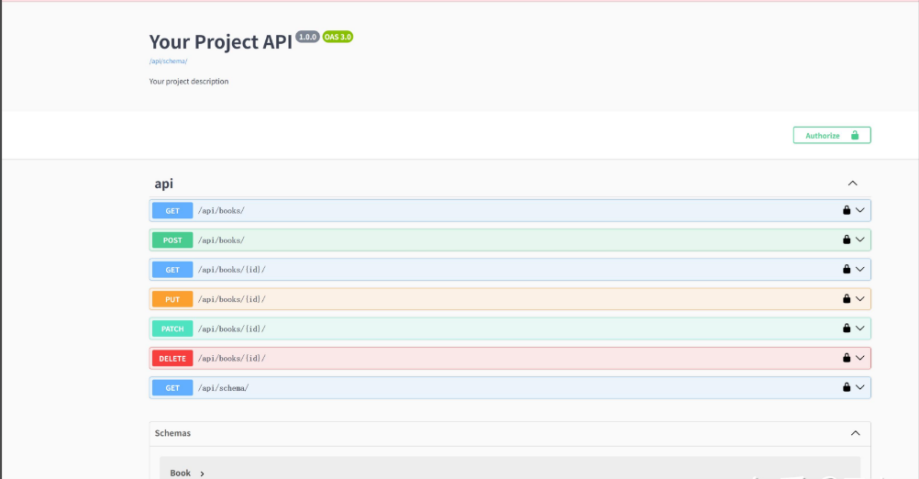This screenshot has height=479, width=919.
Task: Click lock icon on GET /api/books/ row
Action: pyautogui.click(x=846, y=210)
